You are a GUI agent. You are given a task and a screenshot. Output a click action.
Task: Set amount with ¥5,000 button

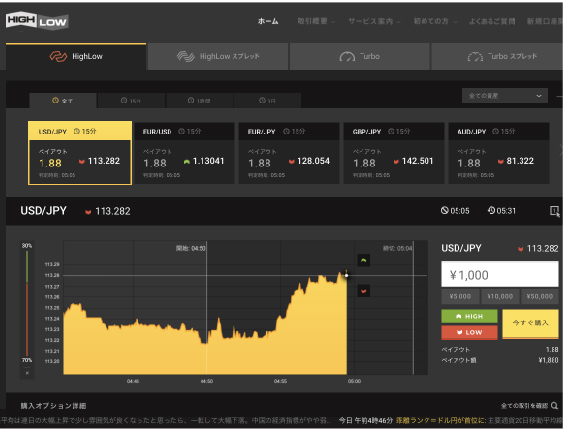(460, 297)
